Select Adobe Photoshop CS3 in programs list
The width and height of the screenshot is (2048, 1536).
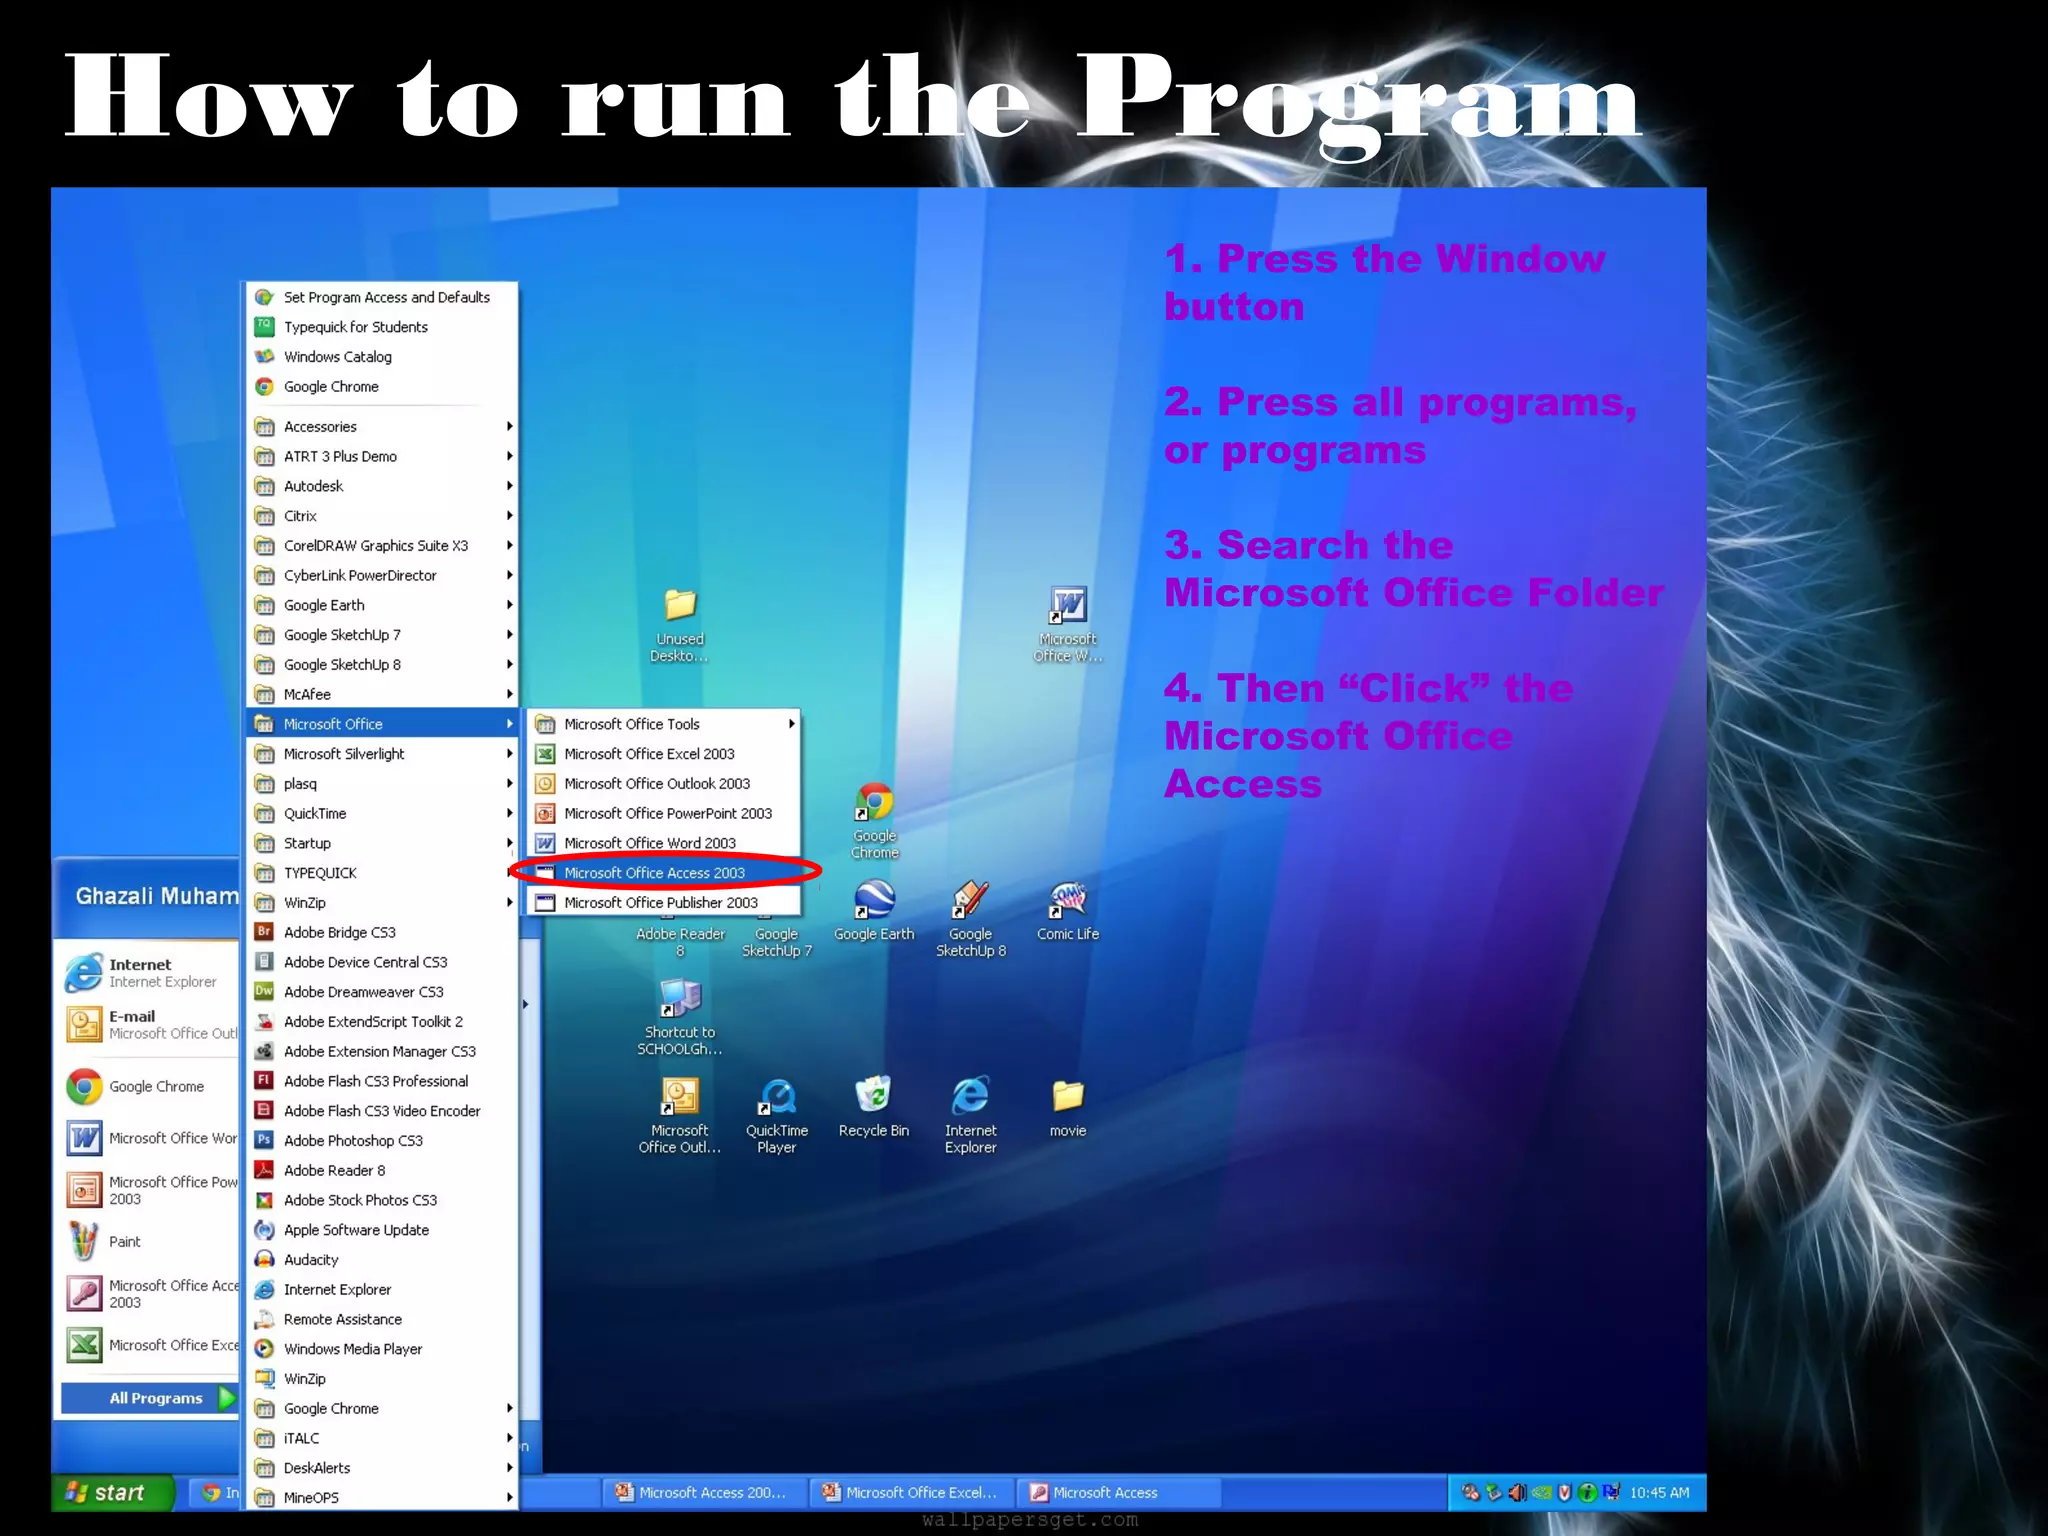click(353, 1141)
